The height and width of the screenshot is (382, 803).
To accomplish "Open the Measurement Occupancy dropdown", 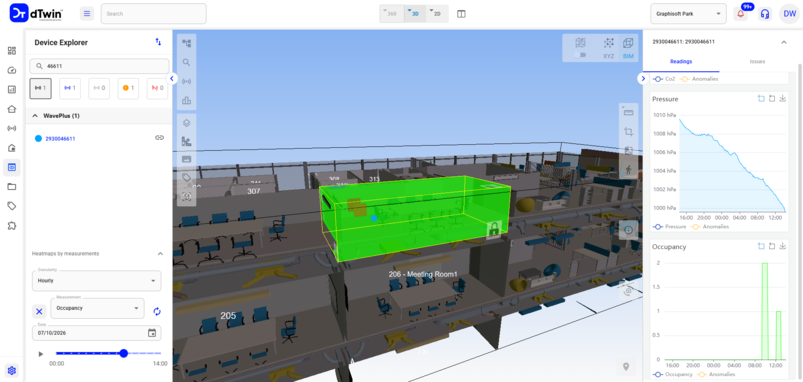I will pyautogui.click(x=97, y=308).
